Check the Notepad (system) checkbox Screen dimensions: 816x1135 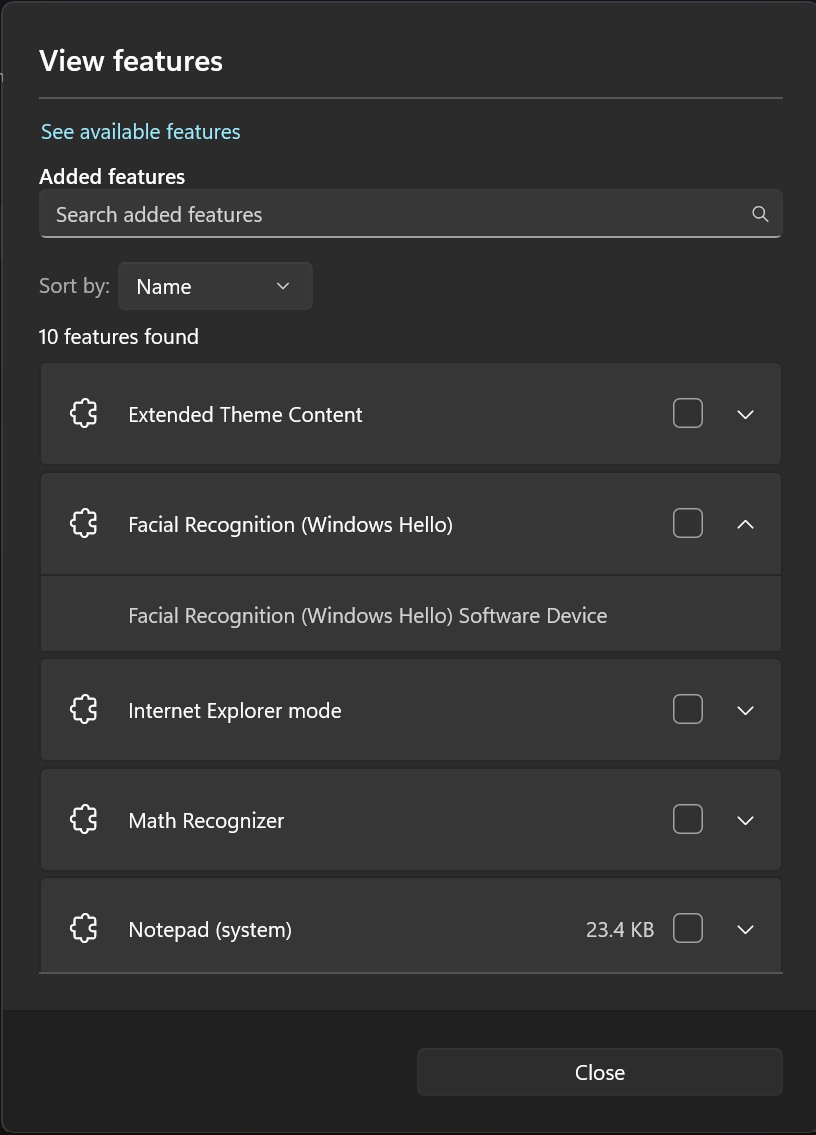(x=688, y=928)
